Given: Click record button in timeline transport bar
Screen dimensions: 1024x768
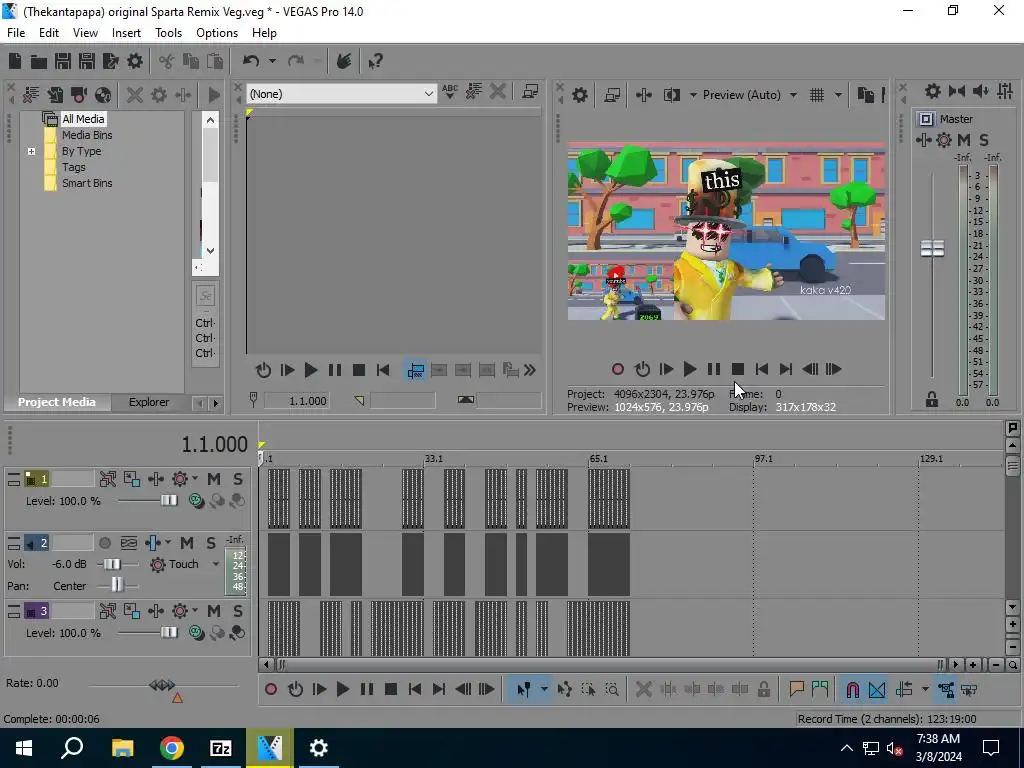Looking at the screenshot, I should pyautogui.click(x=271, y=690).
